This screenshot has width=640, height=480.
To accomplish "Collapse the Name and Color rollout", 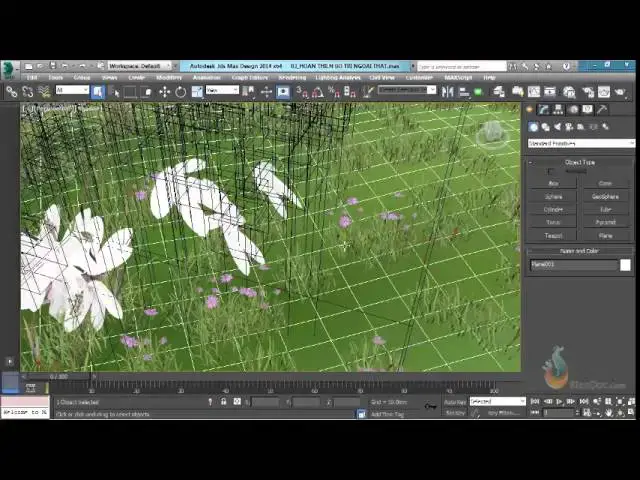I will 580,251.
